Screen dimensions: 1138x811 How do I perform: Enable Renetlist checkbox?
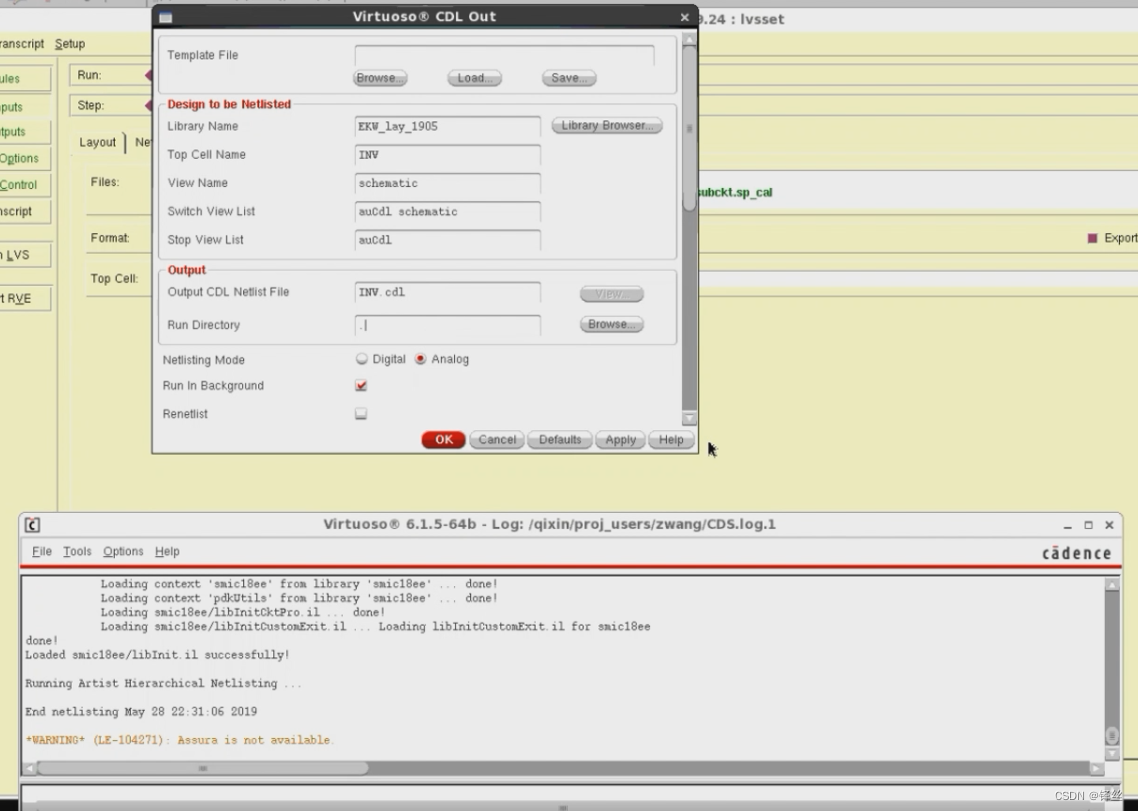click(361, 414)
